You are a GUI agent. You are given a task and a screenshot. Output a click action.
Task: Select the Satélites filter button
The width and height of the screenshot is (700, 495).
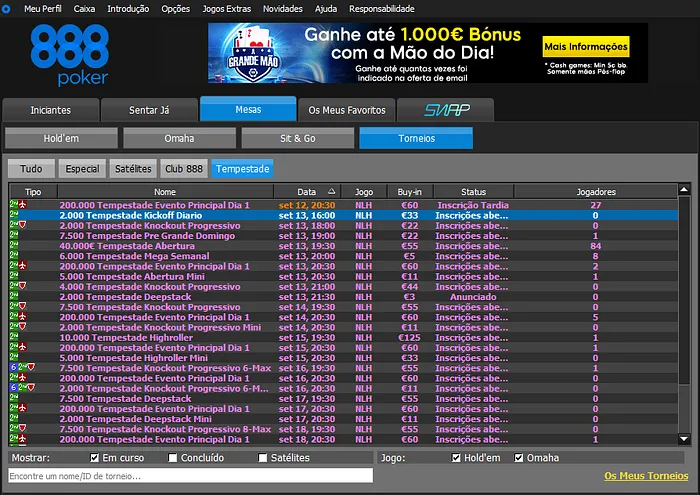click(133, 169)
